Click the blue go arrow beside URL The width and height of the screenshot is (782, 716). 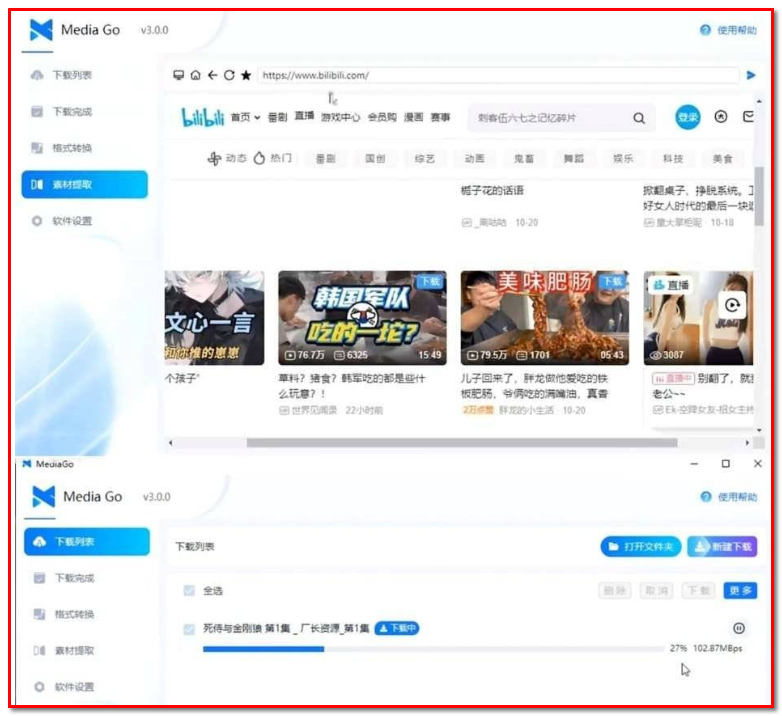coord(751,75)
